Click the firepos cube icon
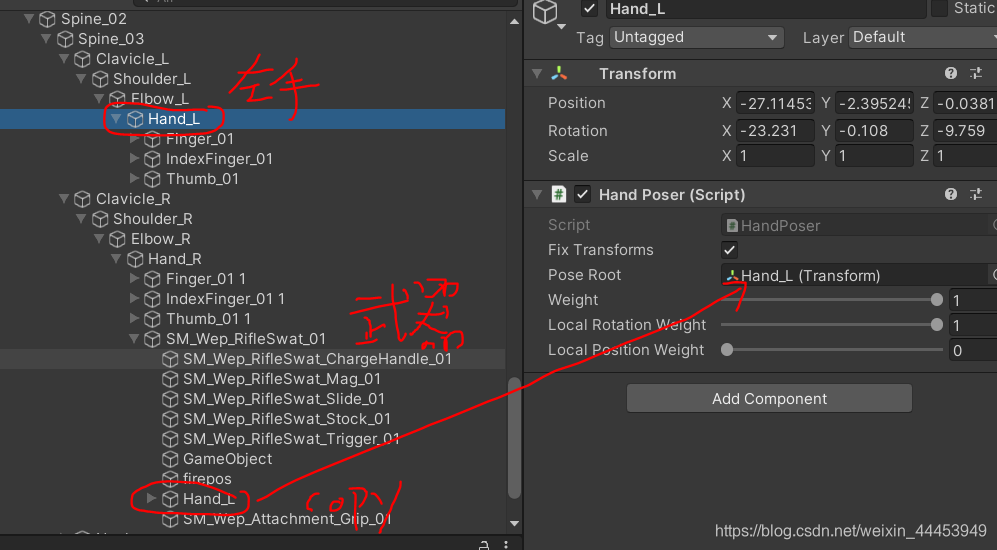Image resolution: width=997 pixels, height=550 pixels. click(170, 479)
